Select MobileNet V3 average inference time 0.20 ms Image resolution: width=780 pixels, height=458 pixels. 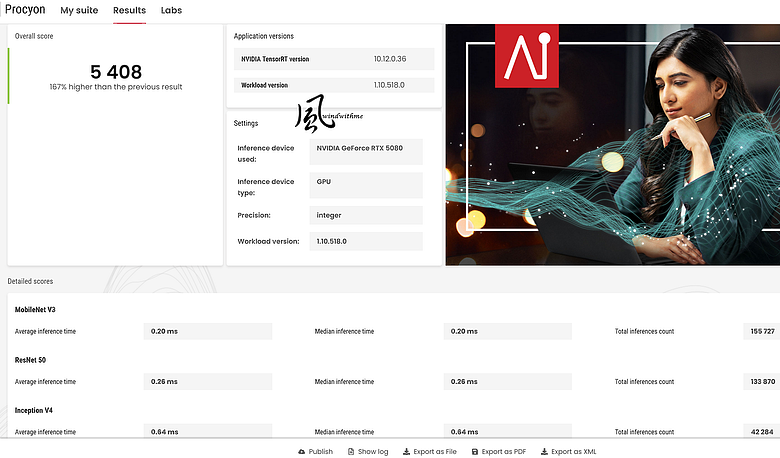coord(208,331)
